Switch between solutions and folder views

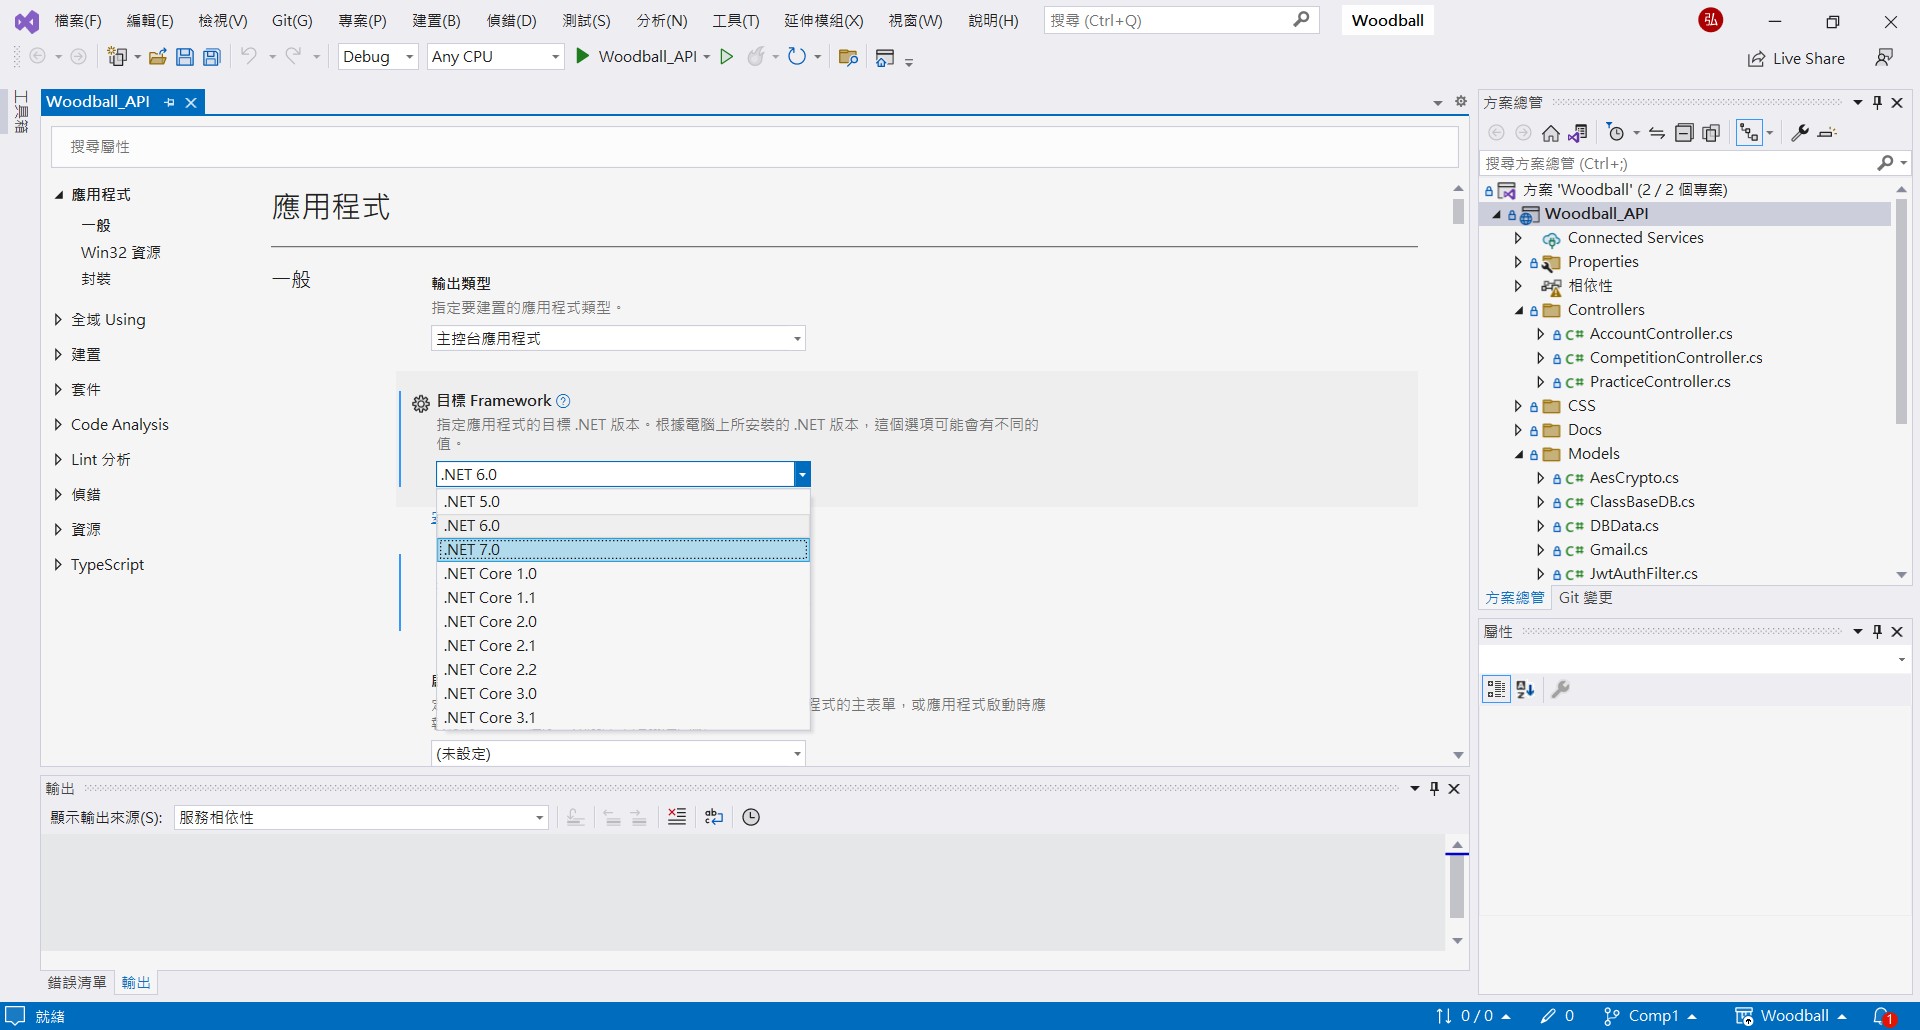1578,133
